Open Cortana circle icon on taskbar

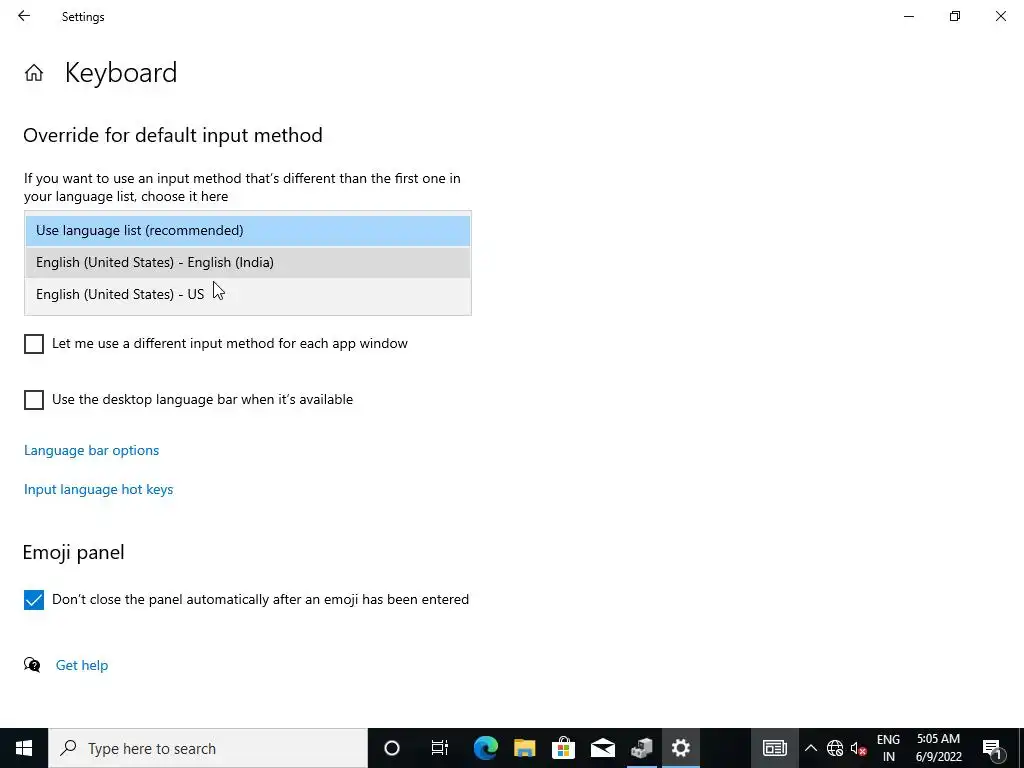pos(392,748)
